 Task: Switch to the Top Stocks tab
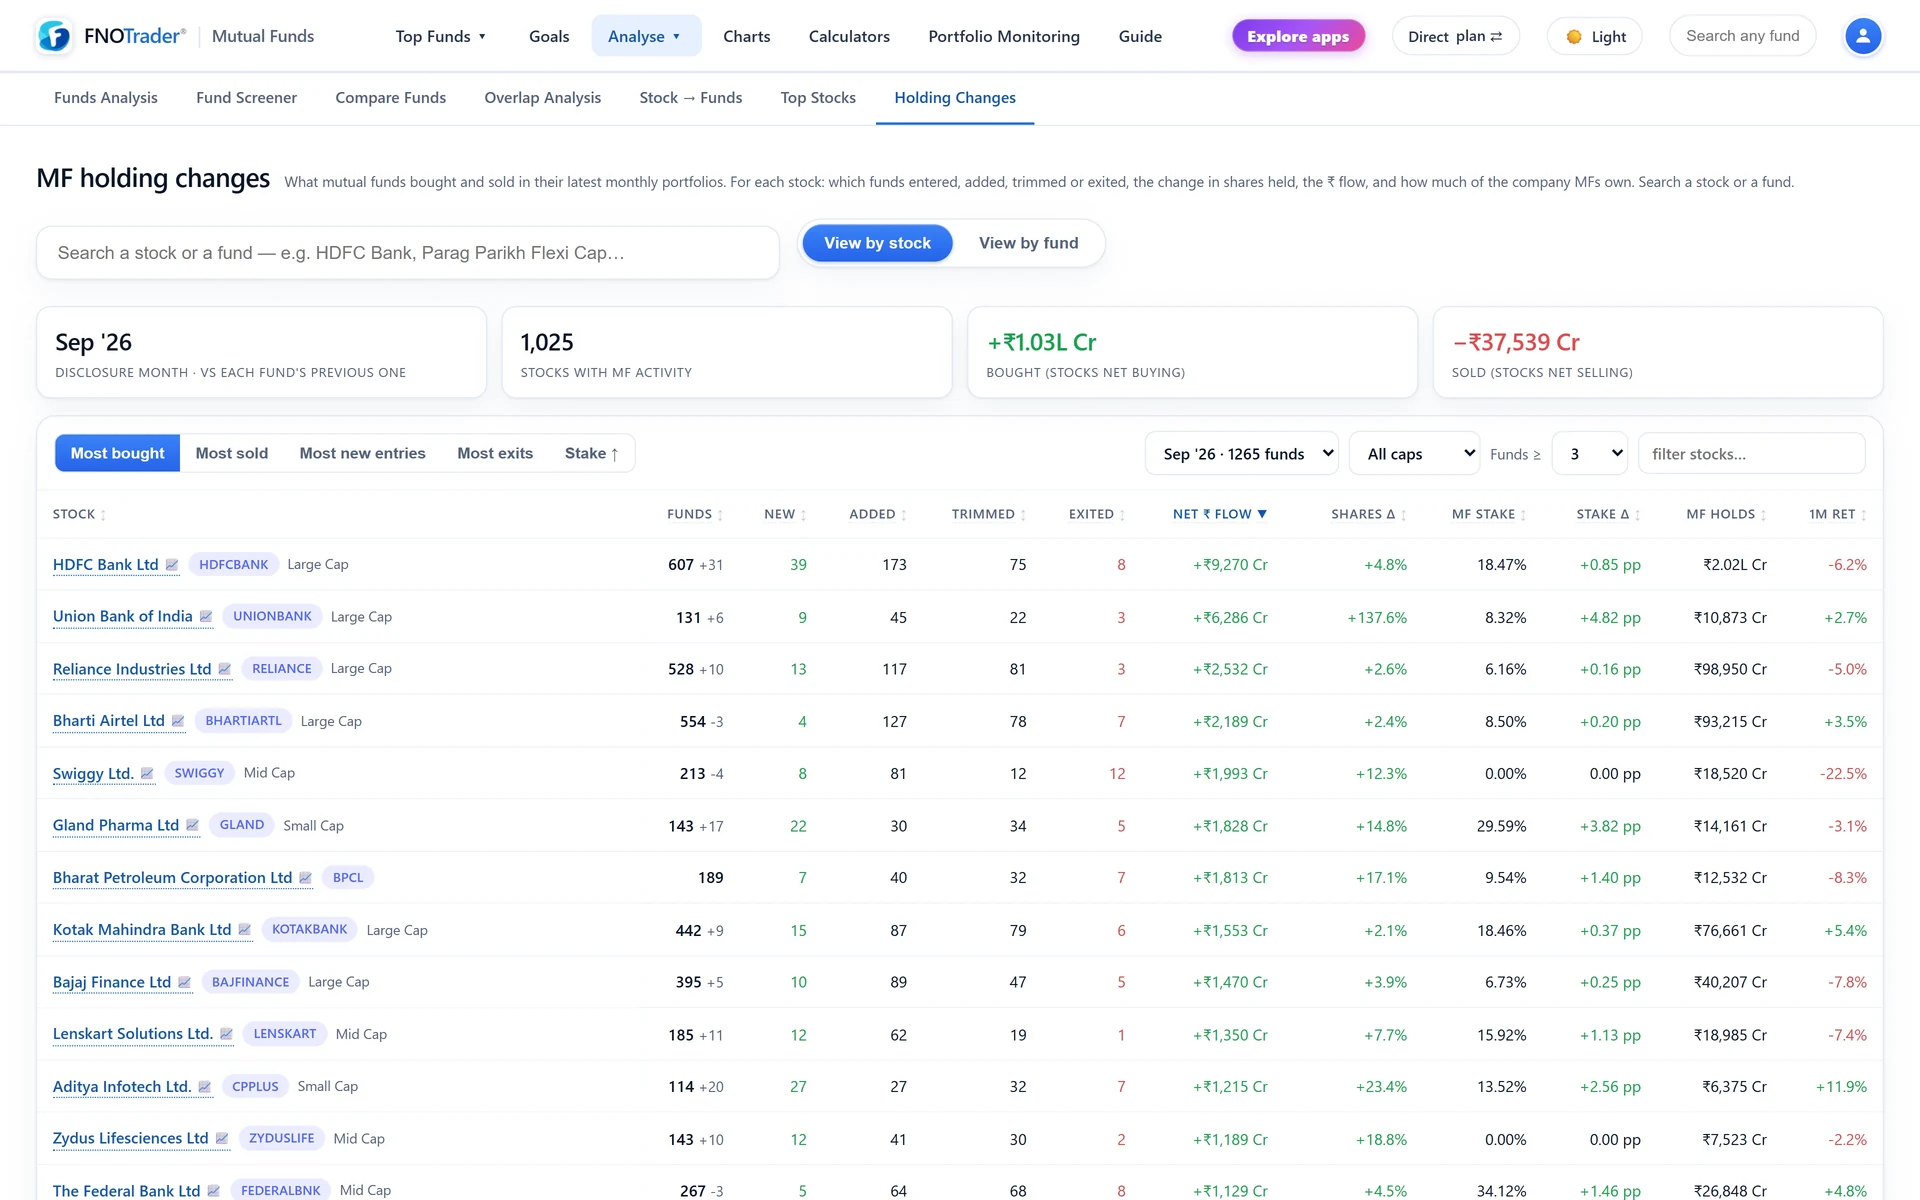pyautogui.click(x=818, y=98)
